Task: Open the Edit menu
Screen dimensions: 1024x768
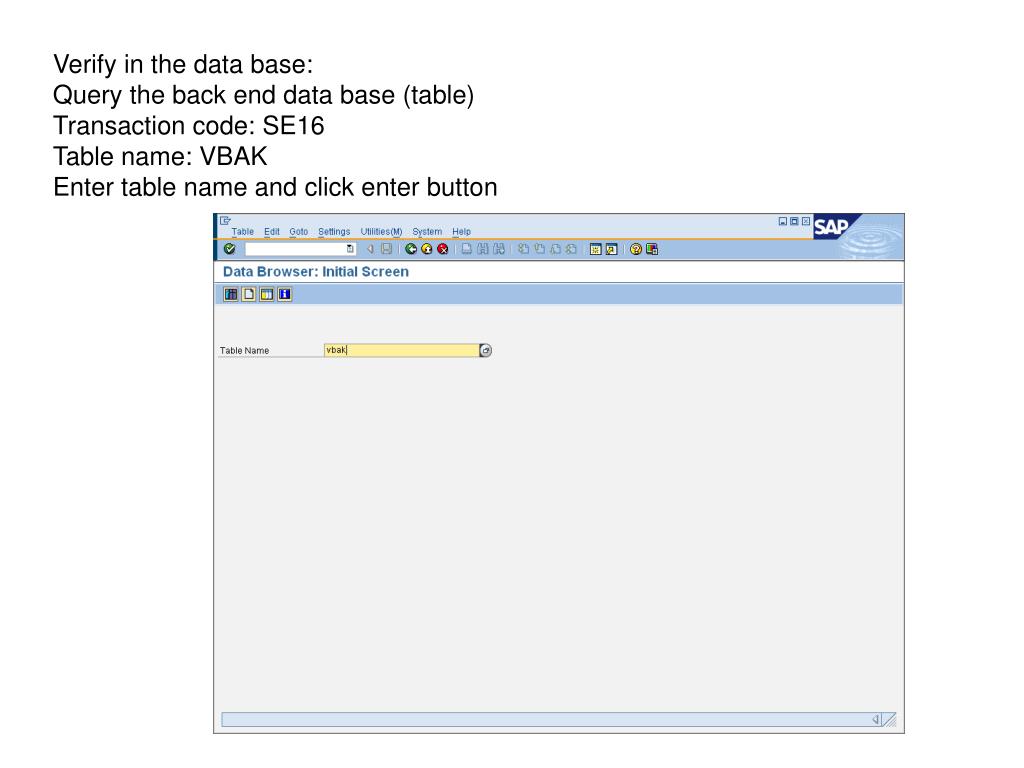Action: pos(272,231)
